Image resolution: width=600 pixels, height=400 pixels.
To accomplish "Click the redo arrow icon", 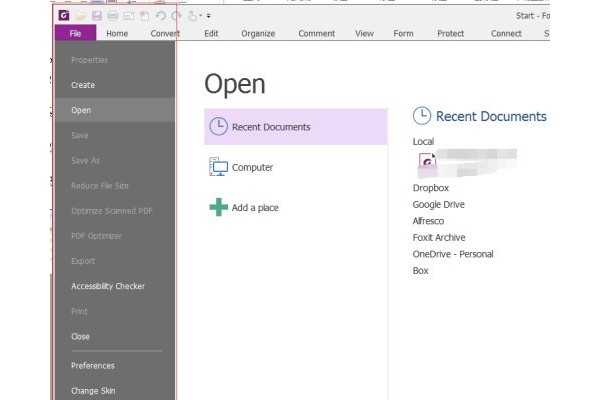I will click(176, 16).
